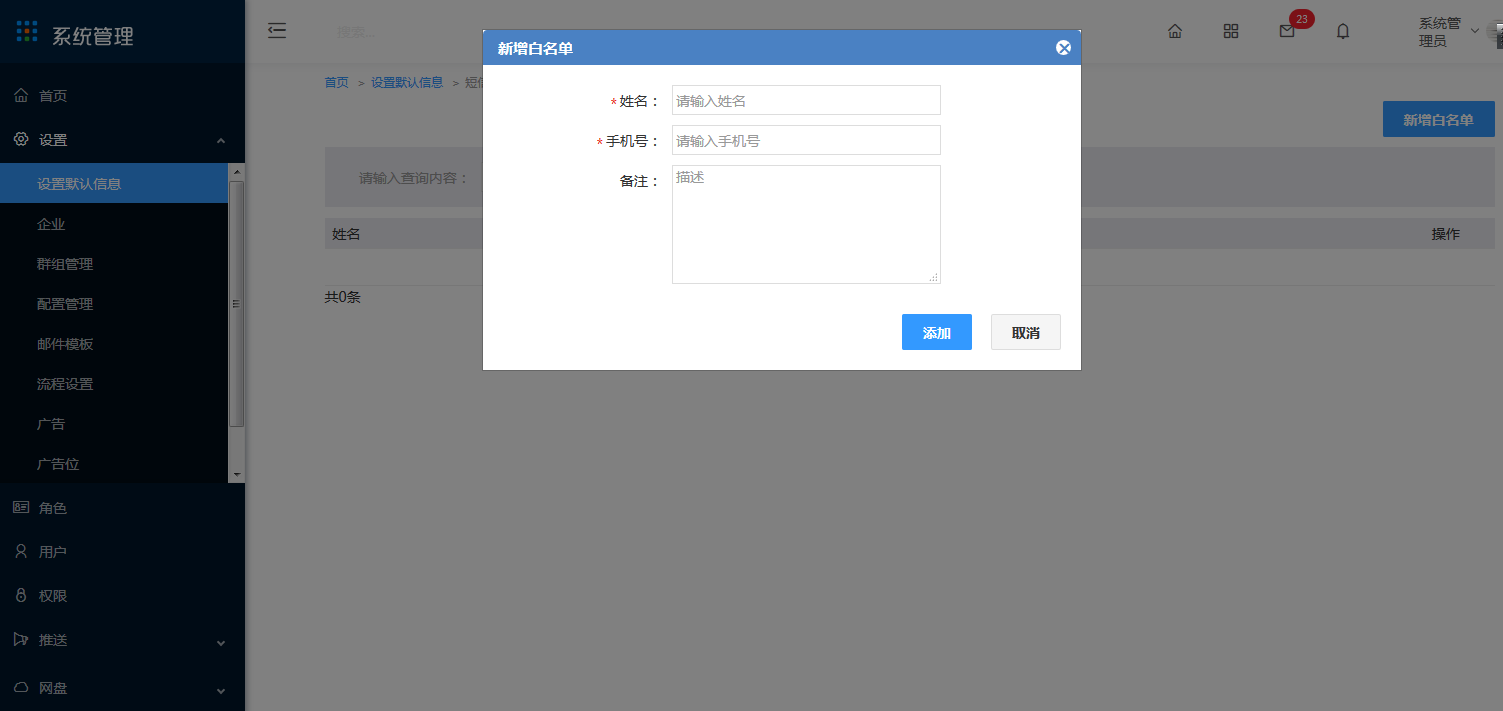The image size is (1503, 711).
Task: Expand the 推送 menu chevron
Action: tap(221, 643)
